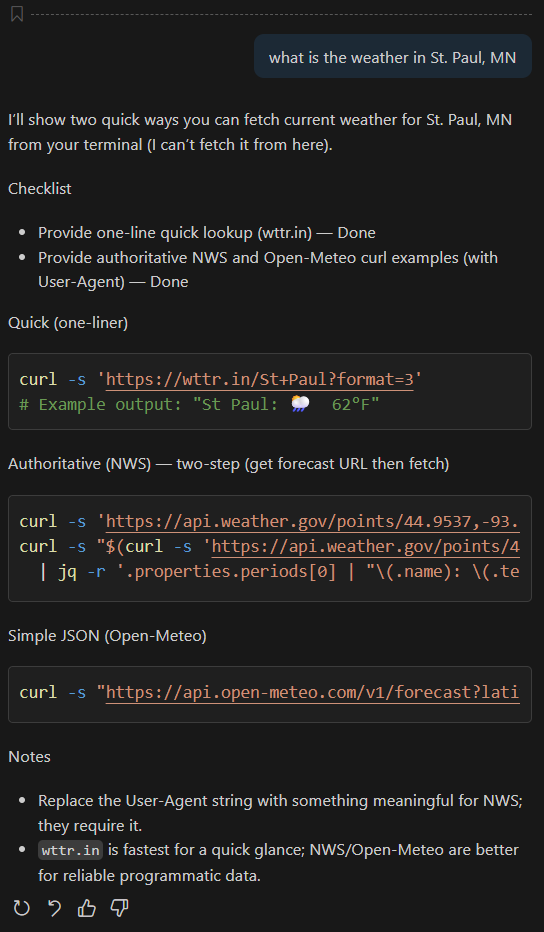Open the api.open-meteo.com forecast link

313,692
